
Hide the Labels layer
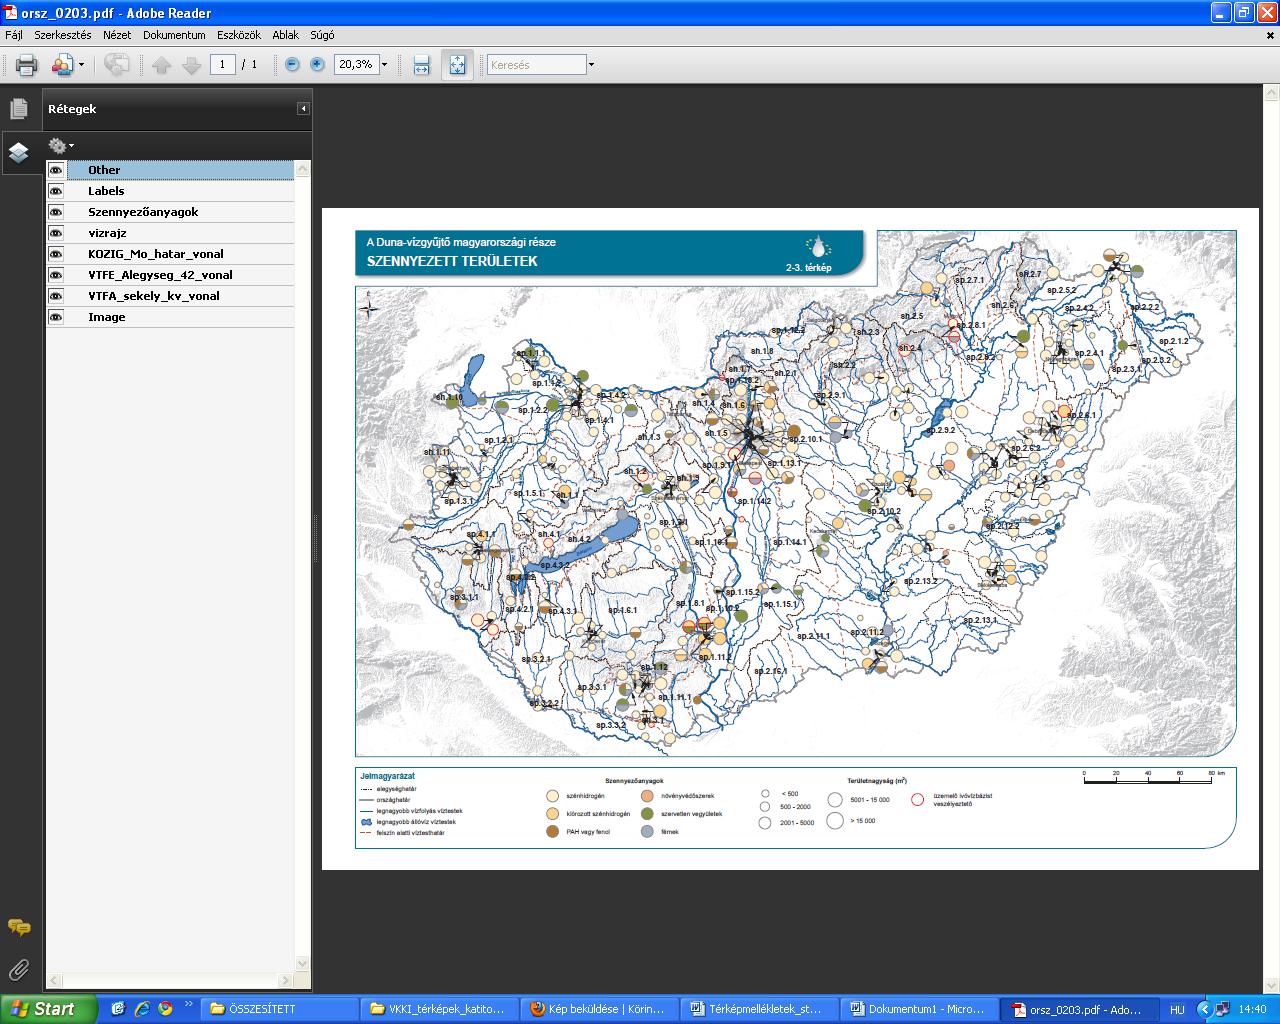coord(56,191)
